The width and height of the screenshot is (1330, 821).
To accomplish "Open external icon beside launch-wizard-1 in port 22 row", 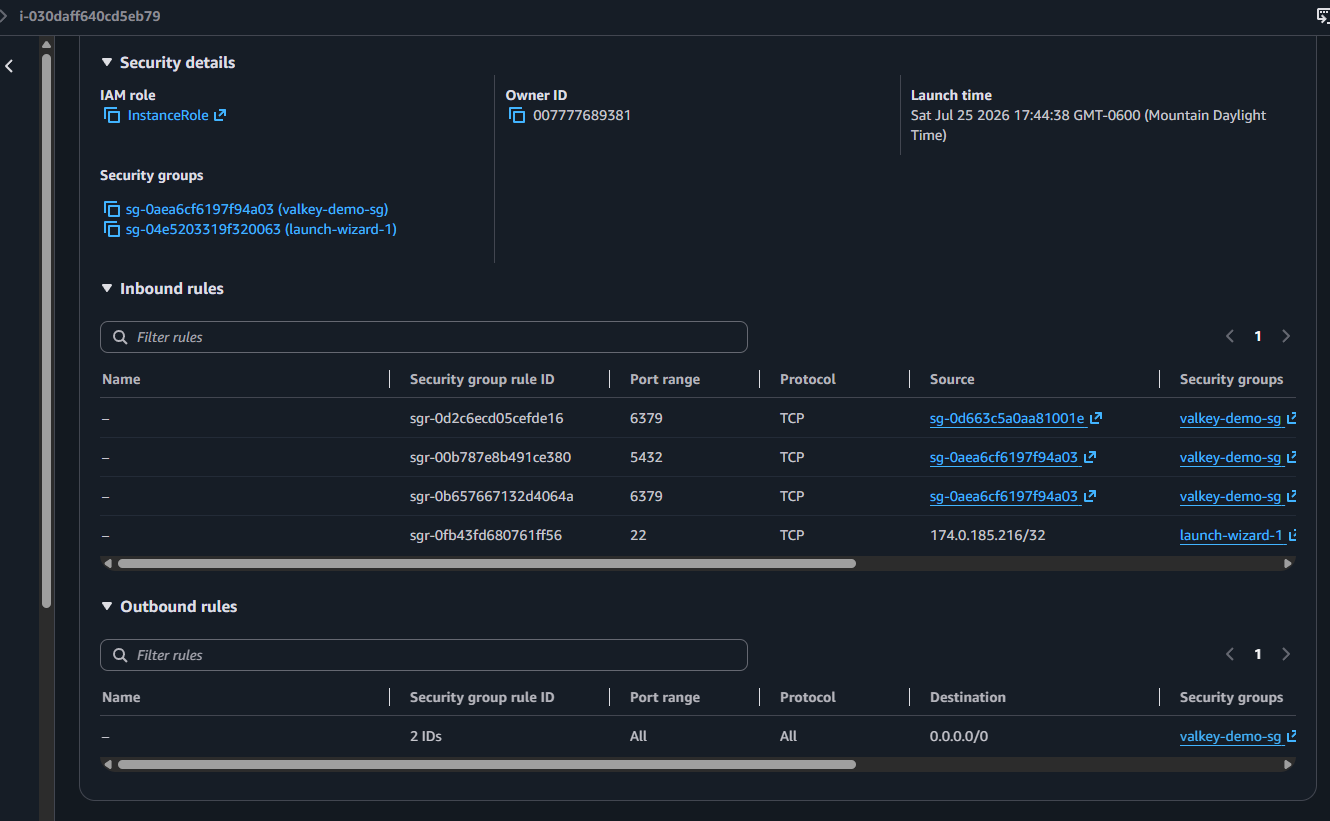I will click(x=1292, y=535).
